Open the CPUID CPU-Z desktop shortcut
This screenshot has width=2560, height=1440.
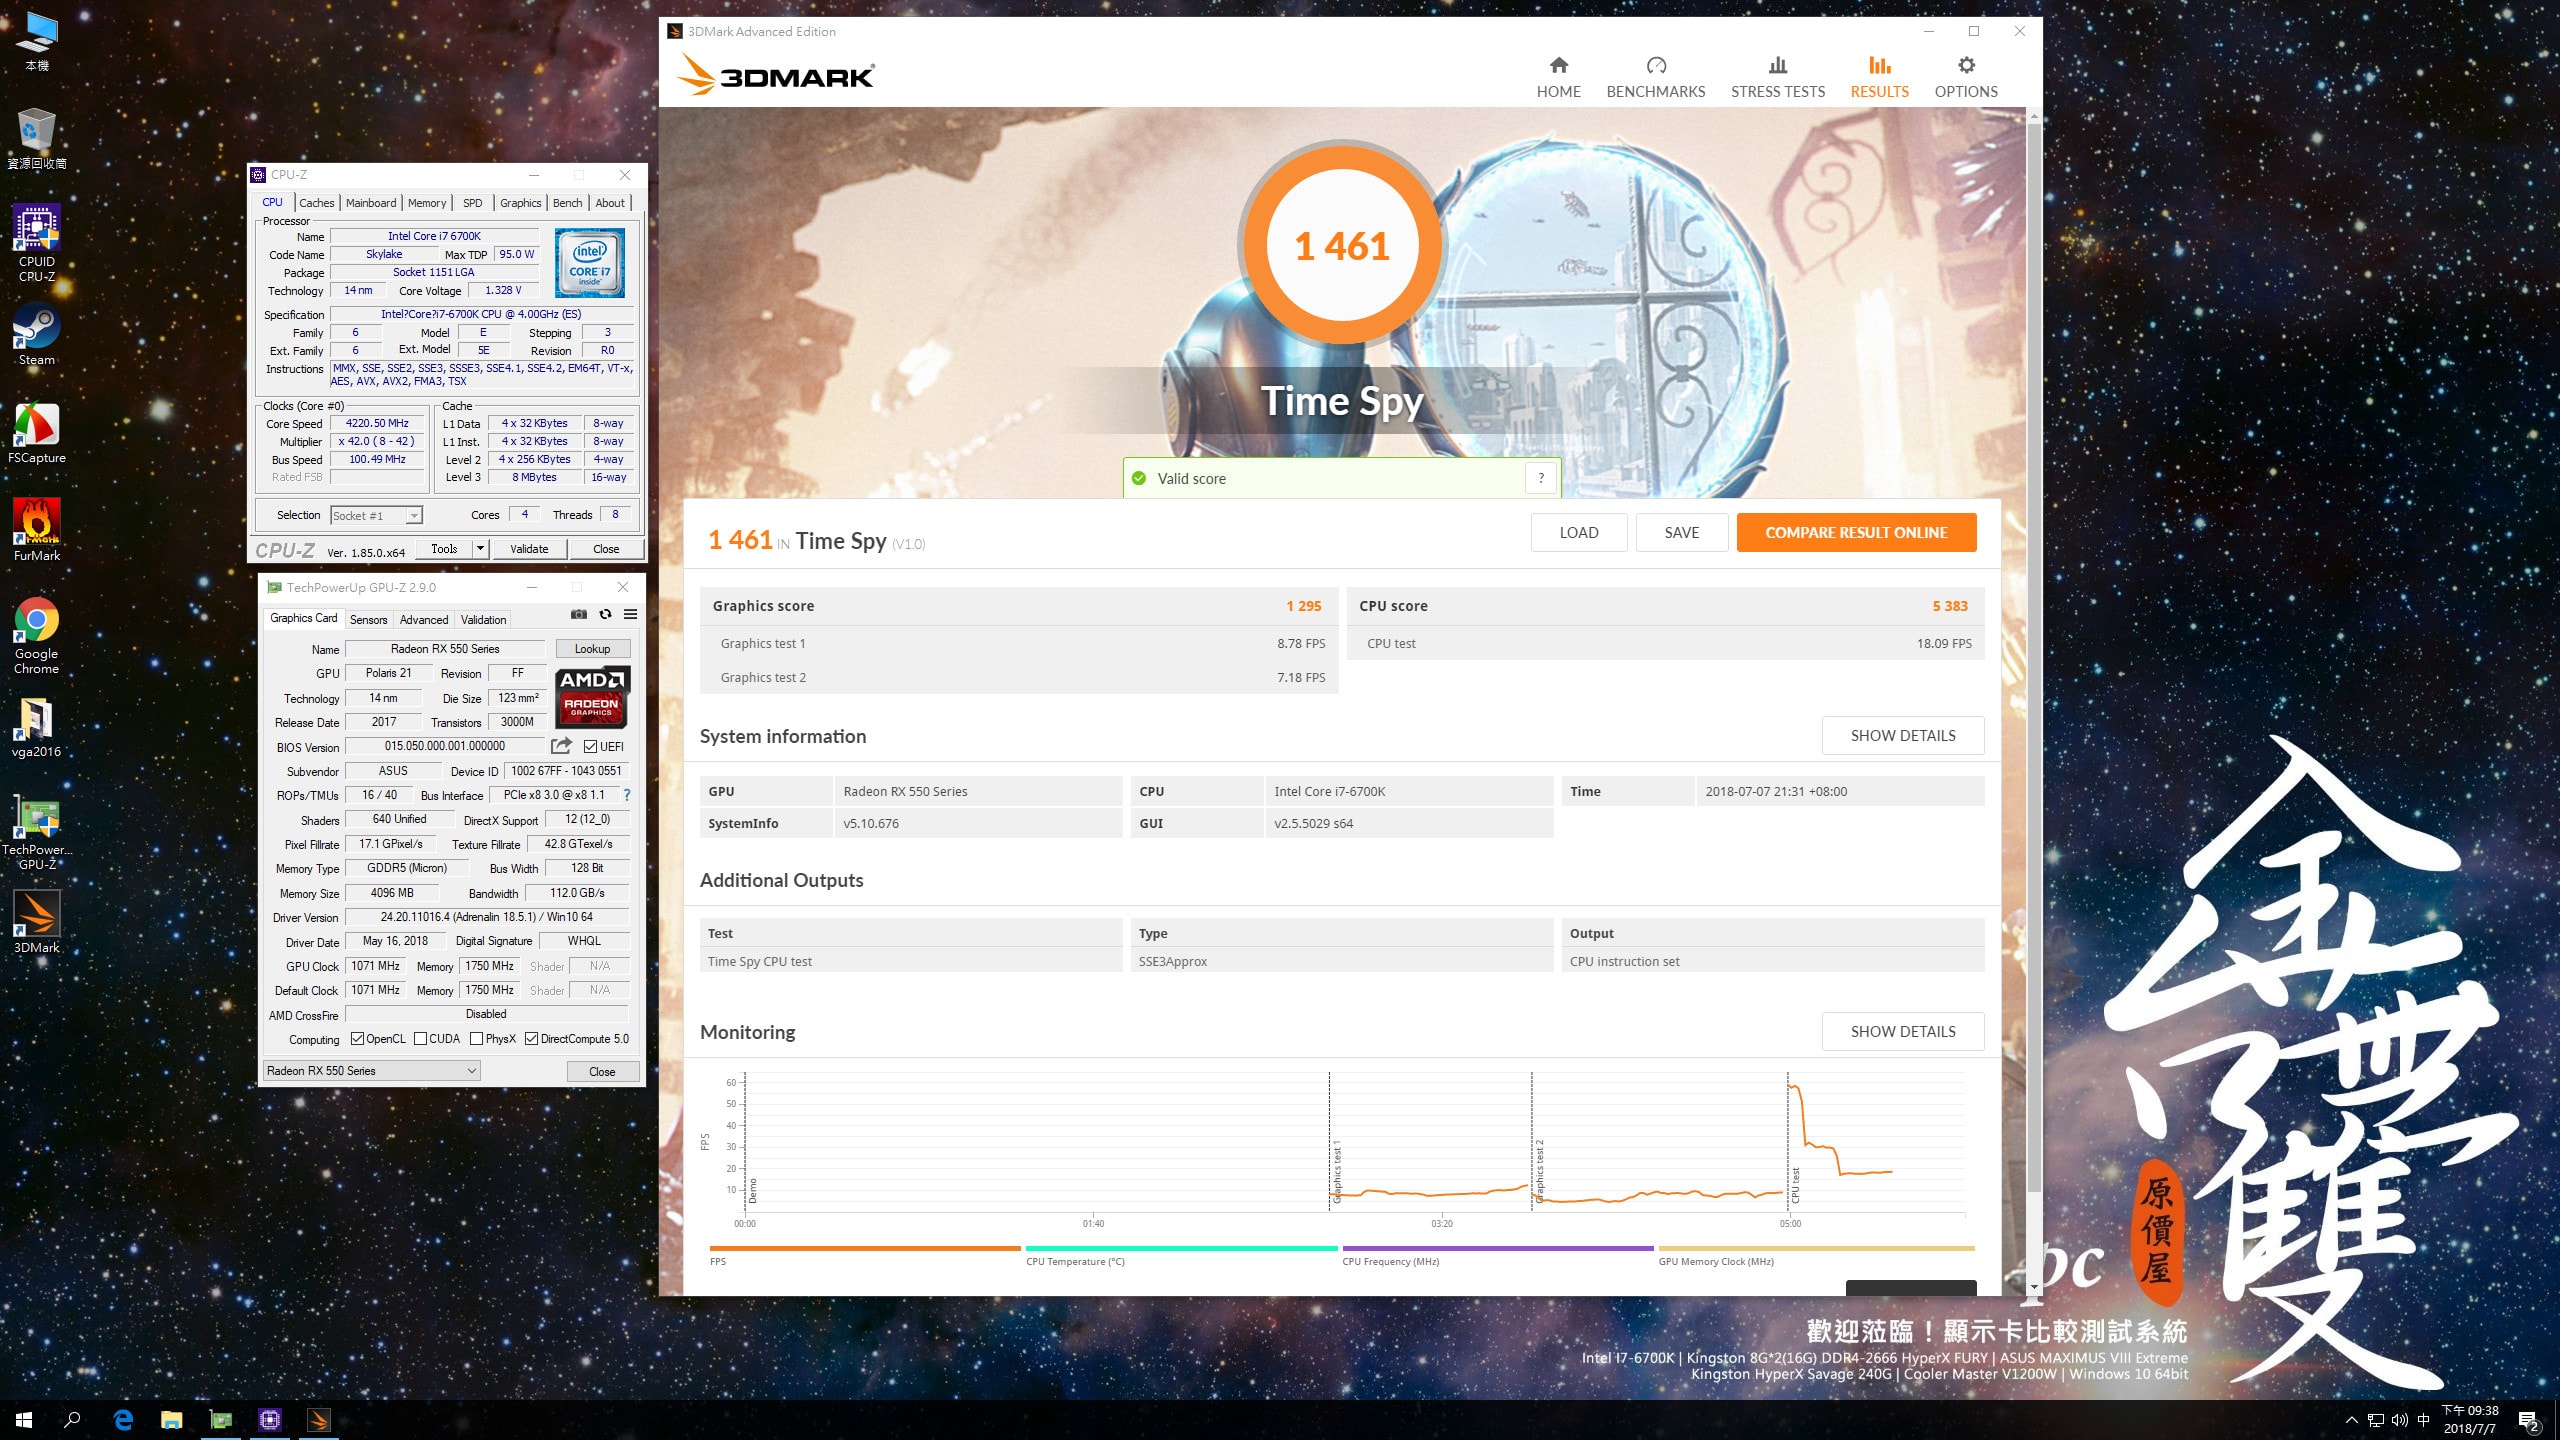[x=37, y=243]
